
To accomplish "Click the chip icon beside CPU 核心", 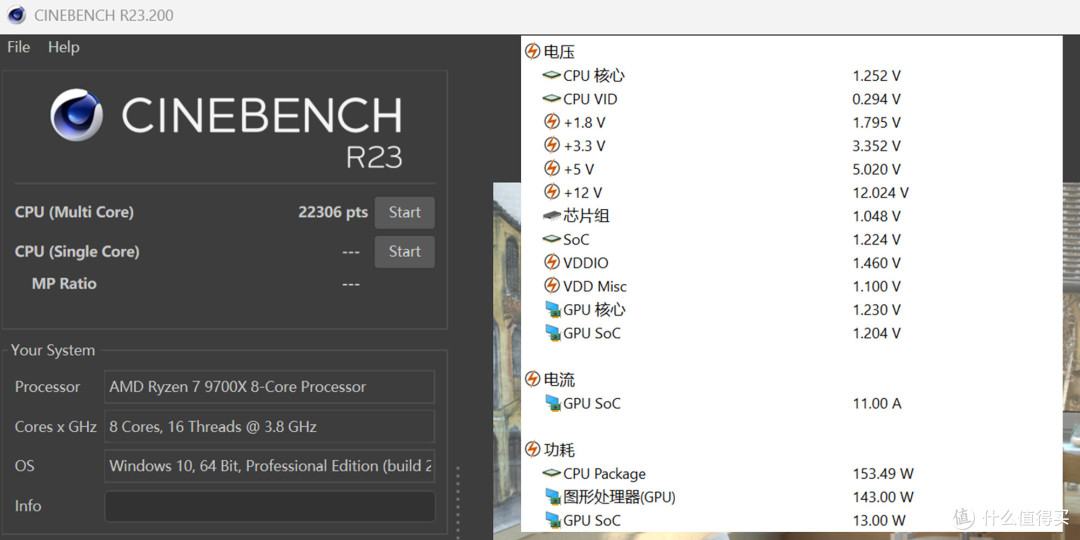I will point(552,75).
